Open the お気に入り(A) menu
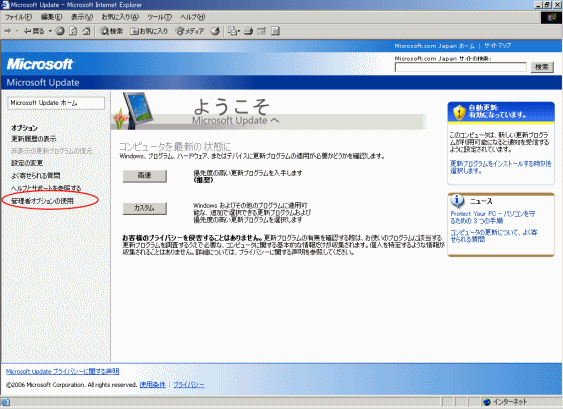Viewport: 563px width, 409px height. point(120,17)
